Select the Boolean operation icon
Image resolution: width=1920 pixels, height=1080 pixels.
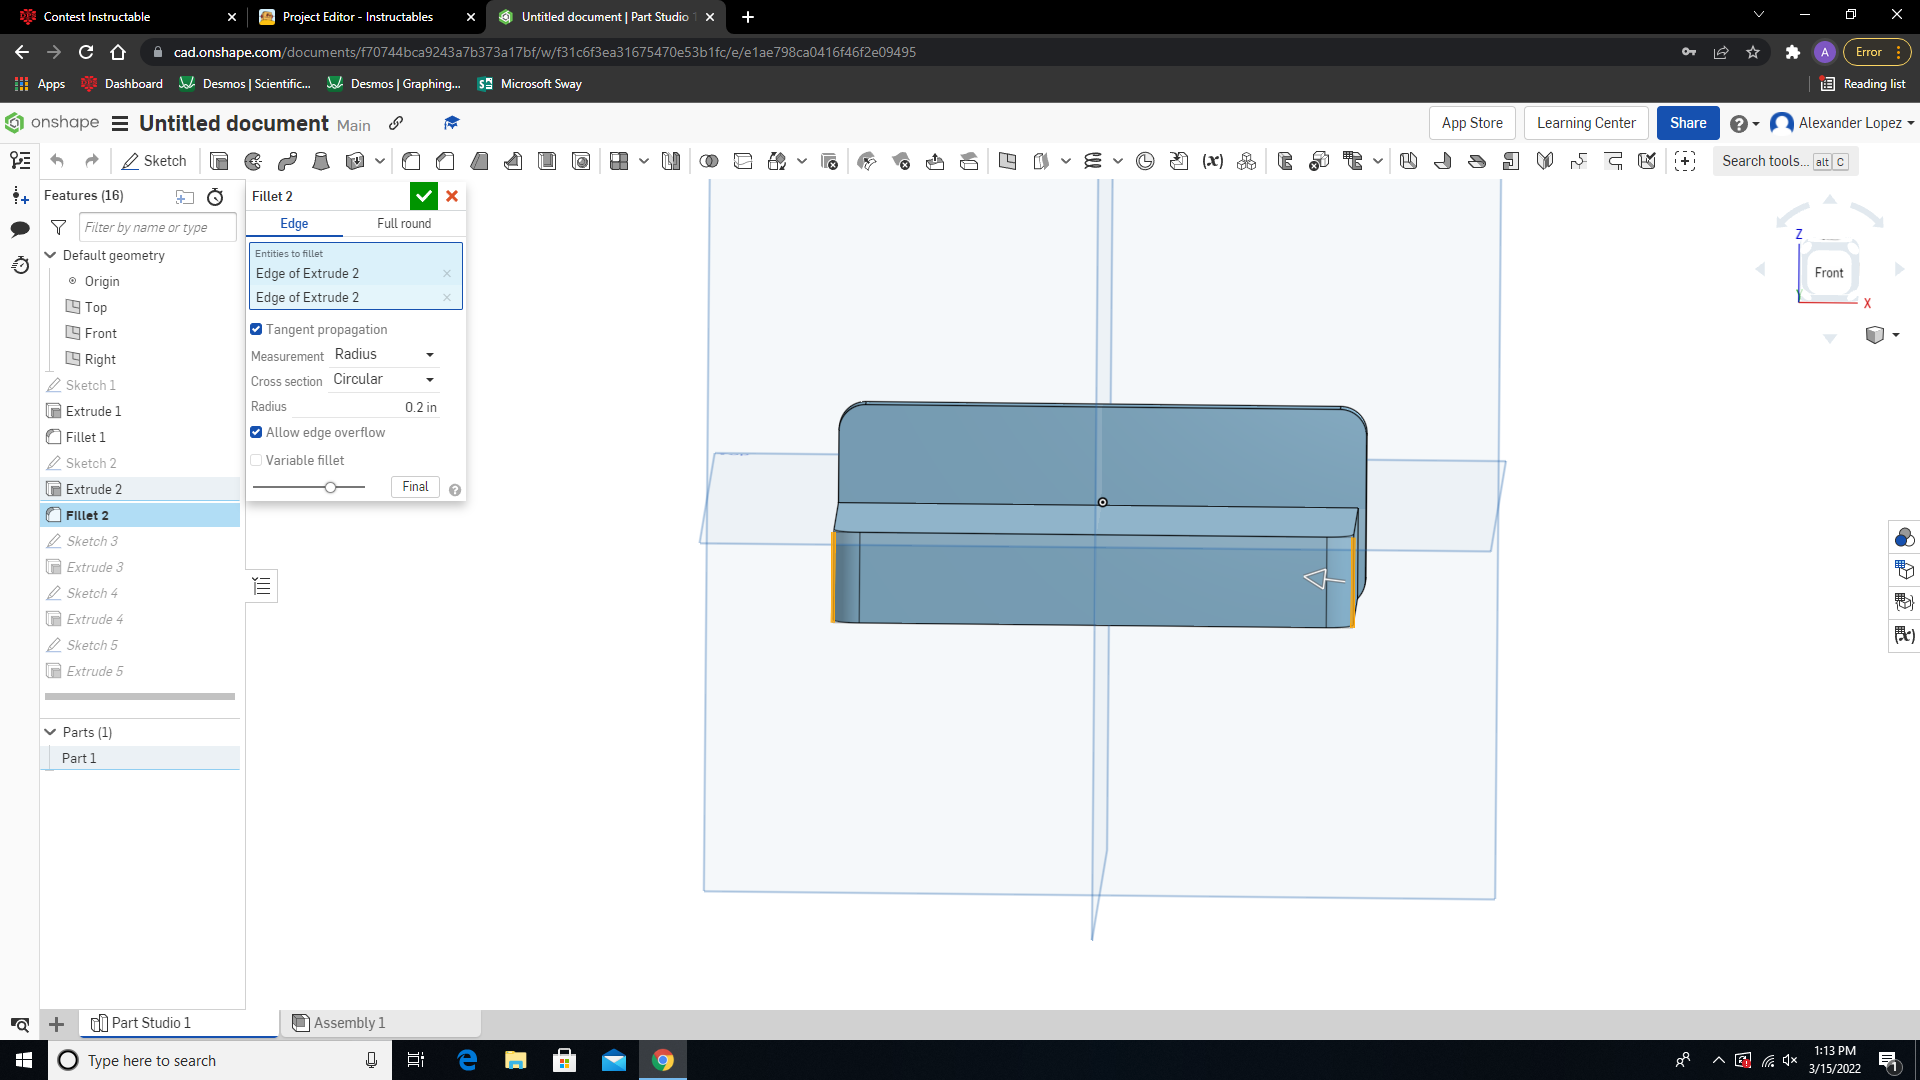point(708,160)
